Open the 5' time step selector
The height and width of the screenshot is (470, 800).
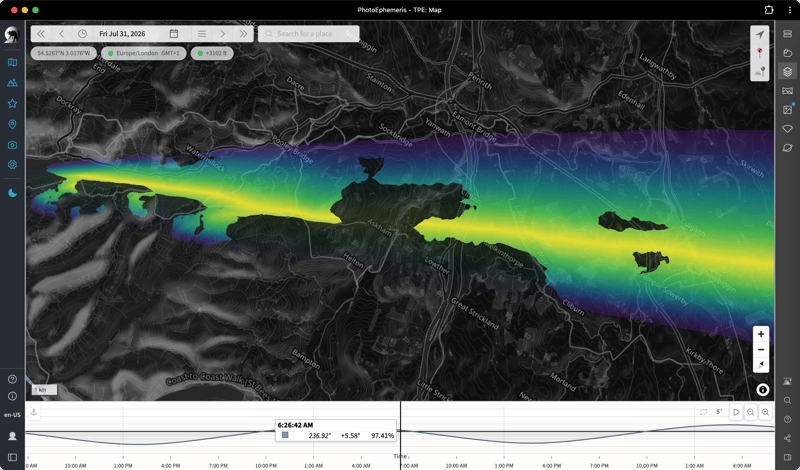coord(719,412)
